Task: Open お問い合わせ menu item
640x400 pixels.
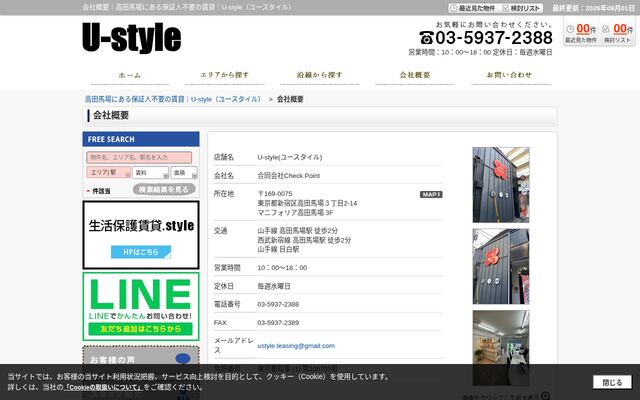Action: point(510,75)
